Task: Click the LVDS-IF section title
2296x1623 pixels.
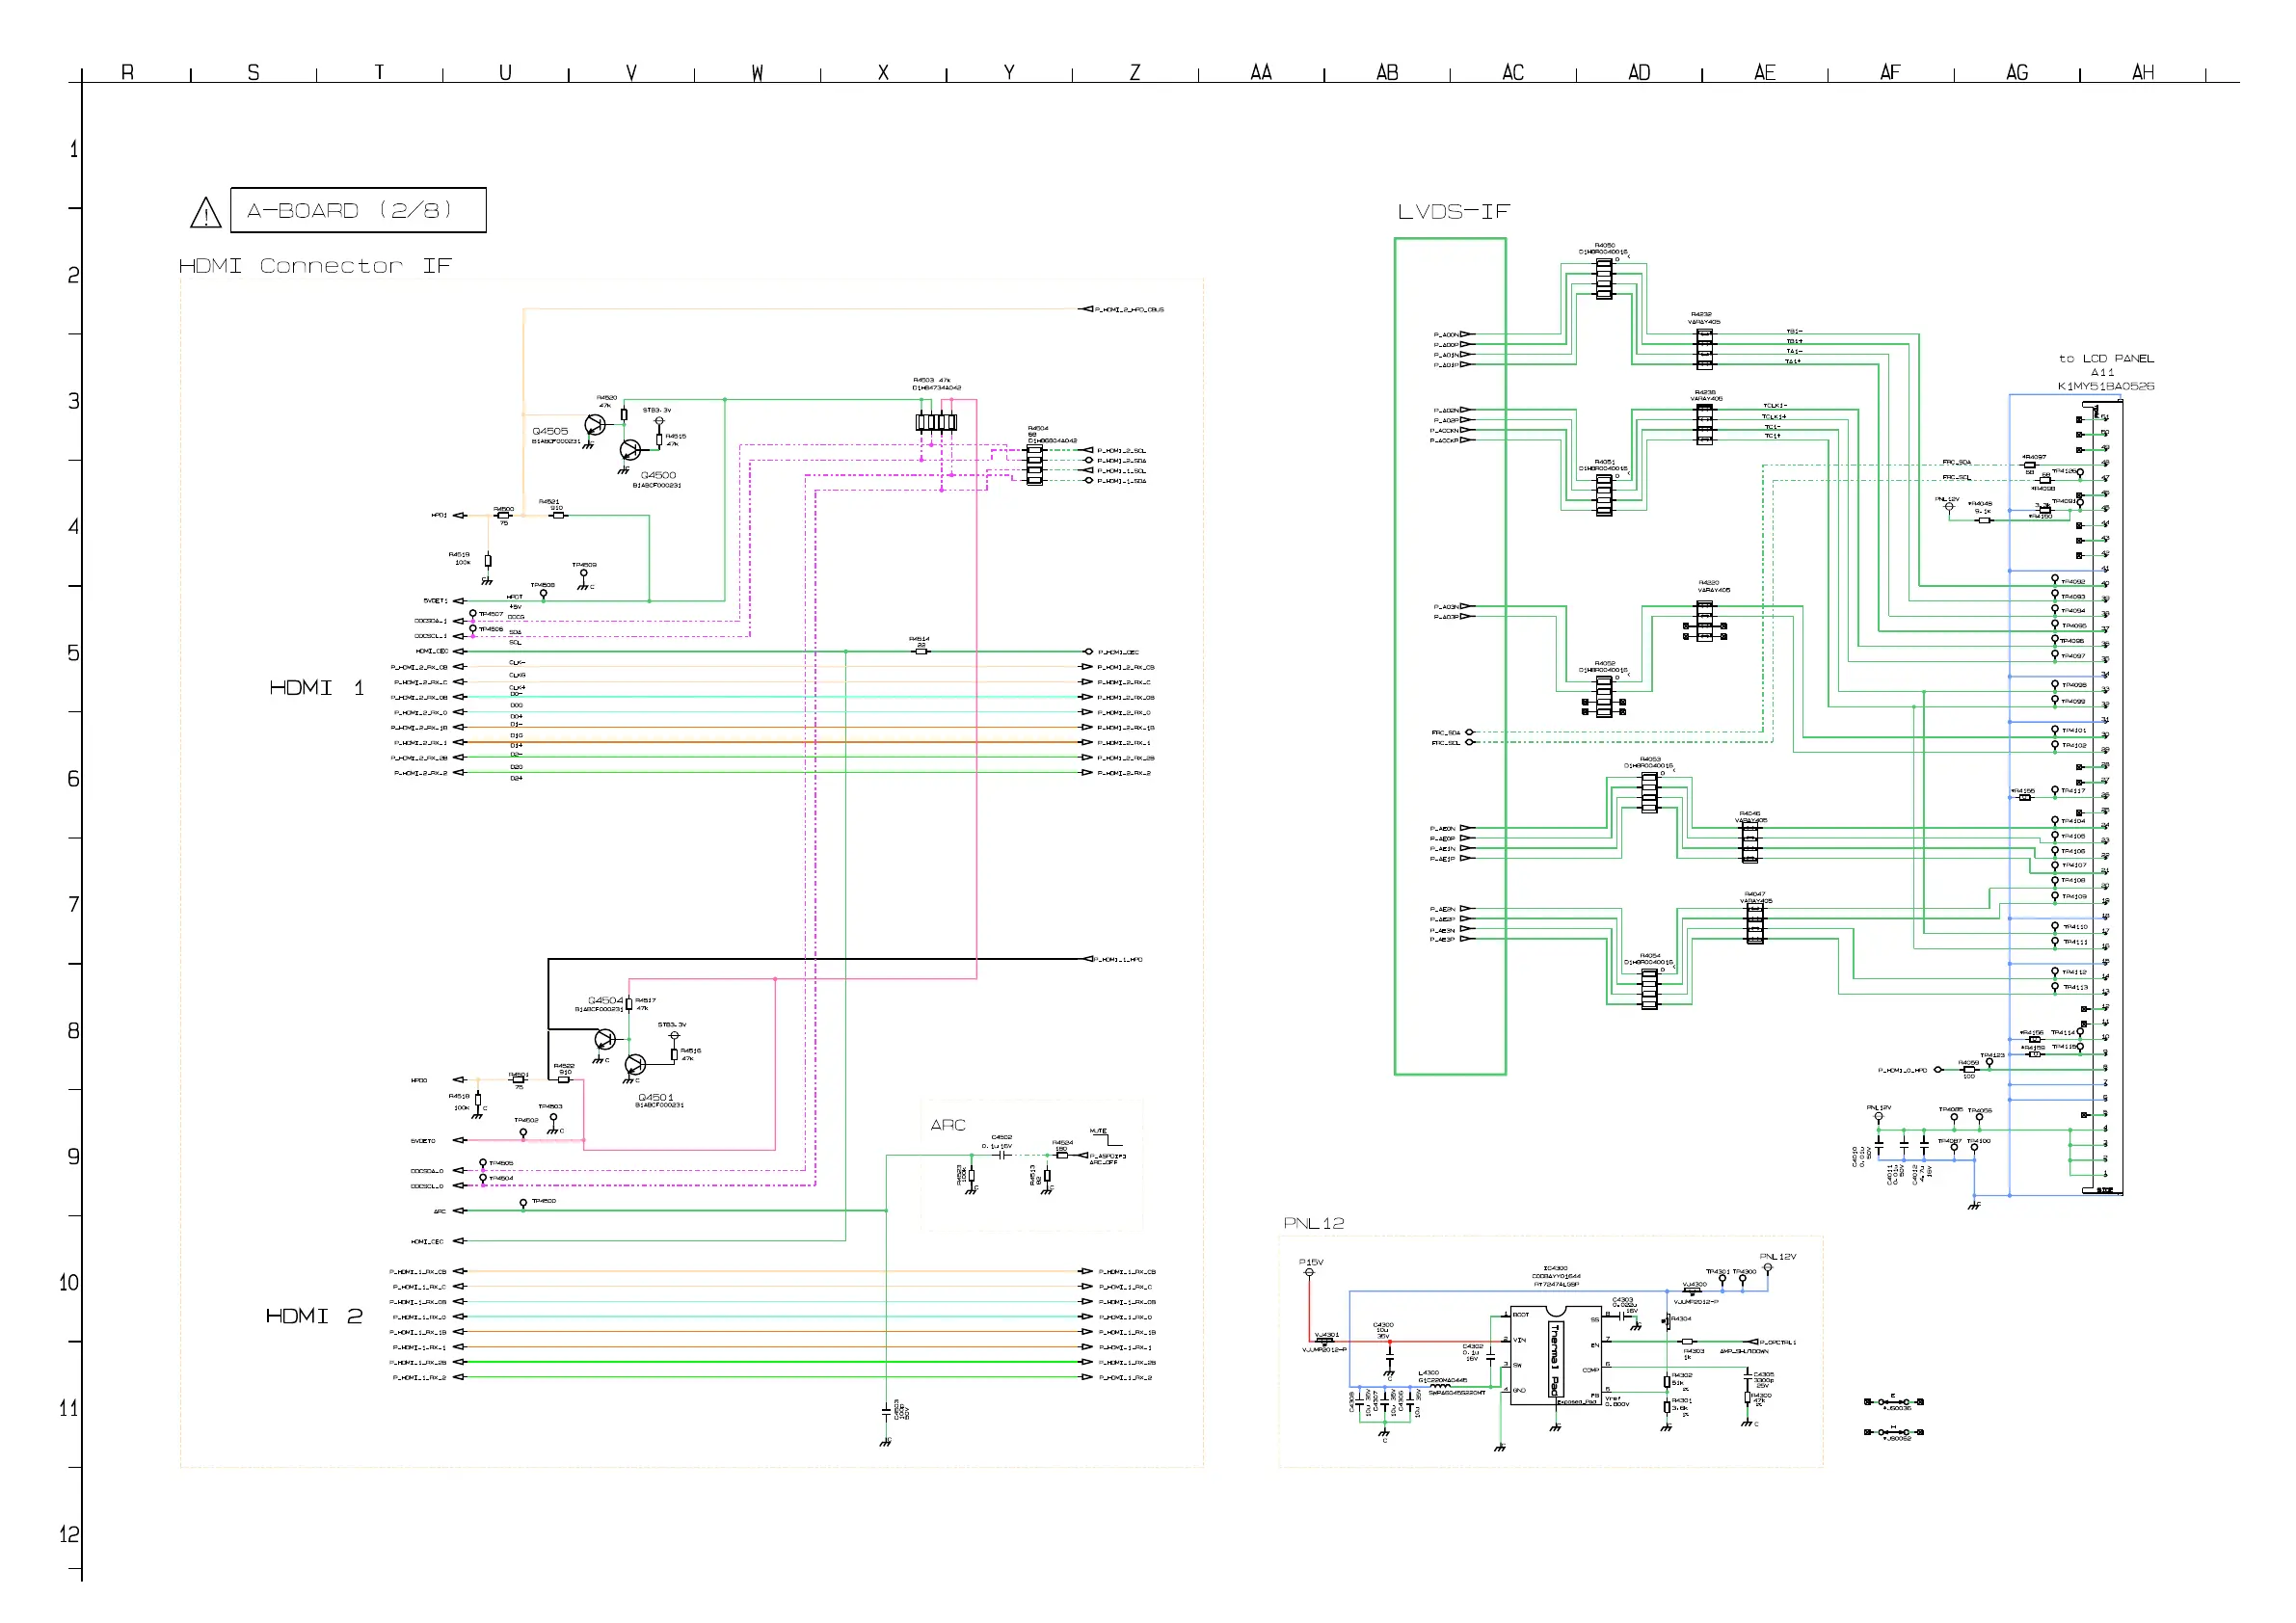Action: click(x=1453, y=212)
